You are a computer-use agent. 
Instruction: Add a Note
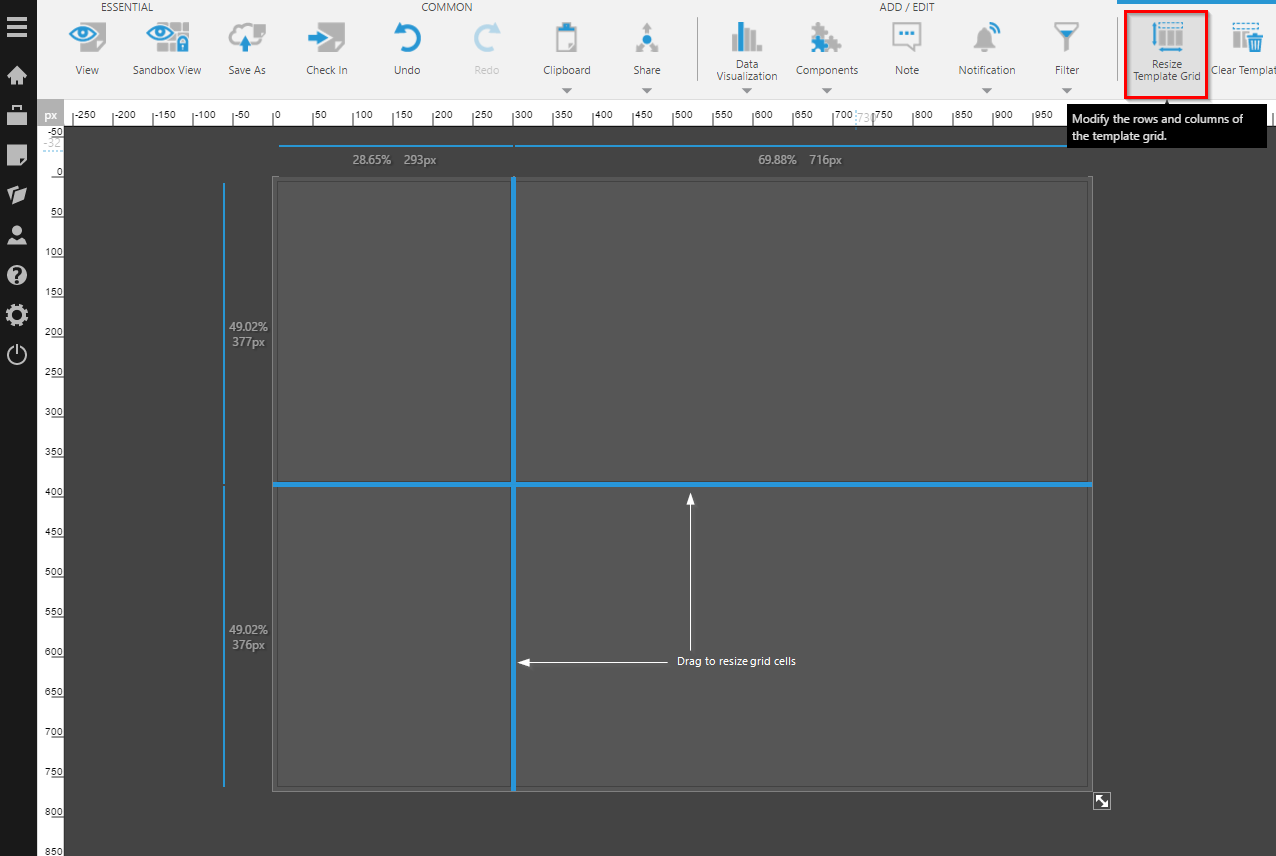[907, 49]
